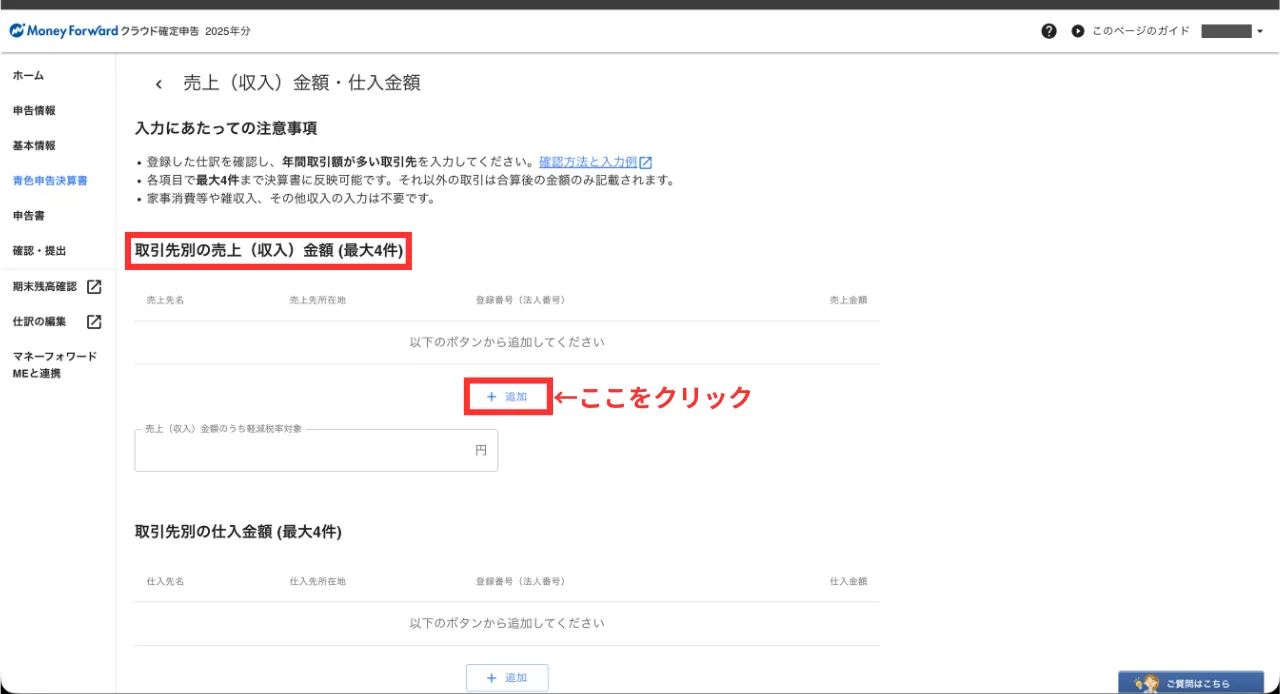1280x694 pixels.
Task: Open 申告書 from the sidebar
Action: 28,216
